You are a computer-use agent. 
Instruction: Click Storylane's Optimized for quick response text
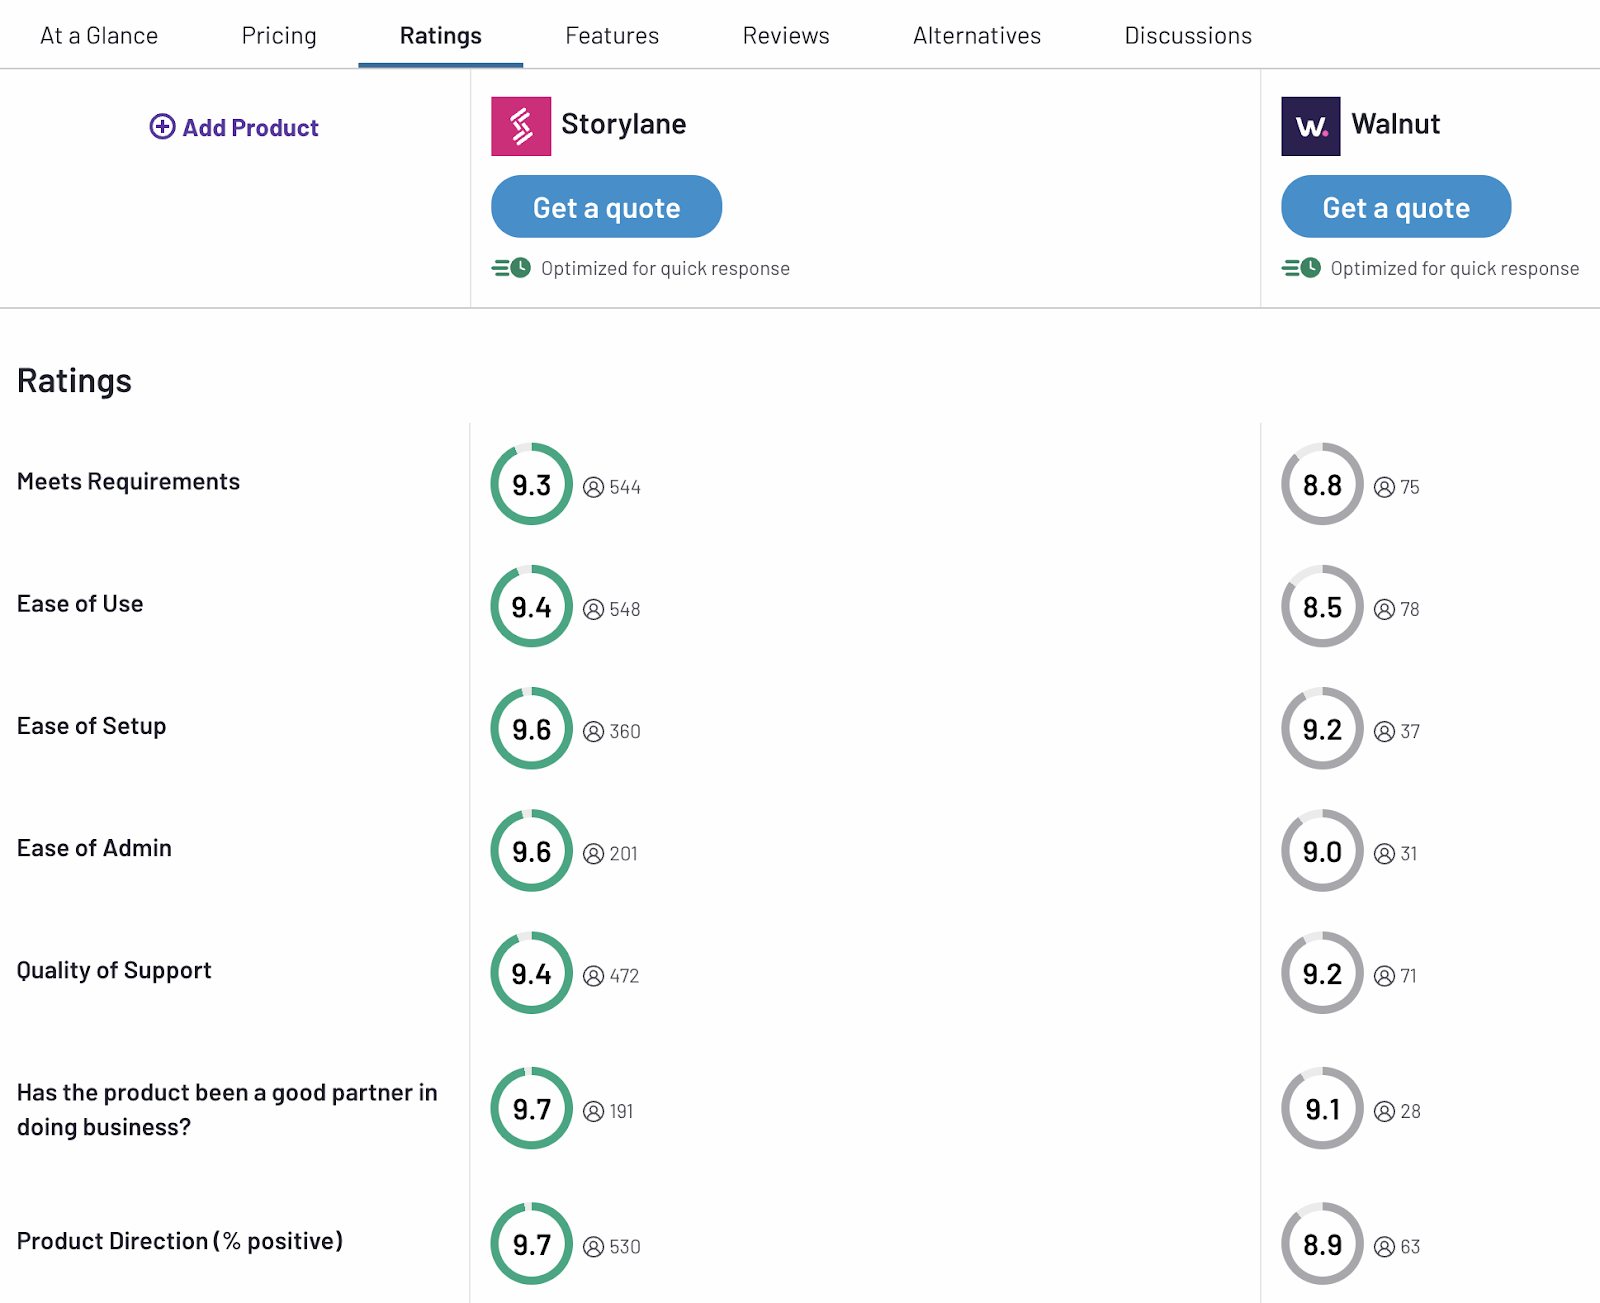[665, 268]
